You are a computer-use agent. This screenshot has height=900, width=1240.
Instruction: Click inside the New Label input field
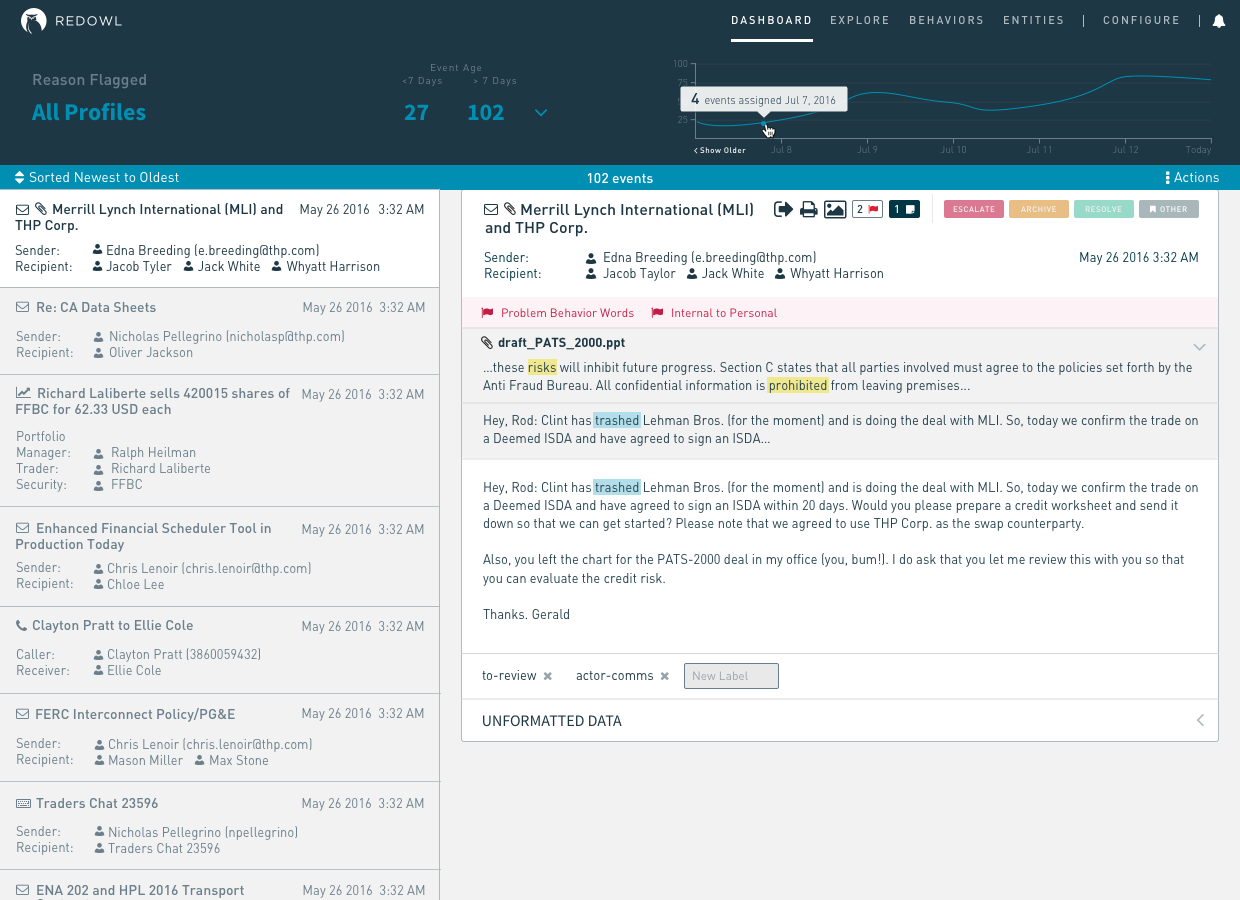click(731, 675)
